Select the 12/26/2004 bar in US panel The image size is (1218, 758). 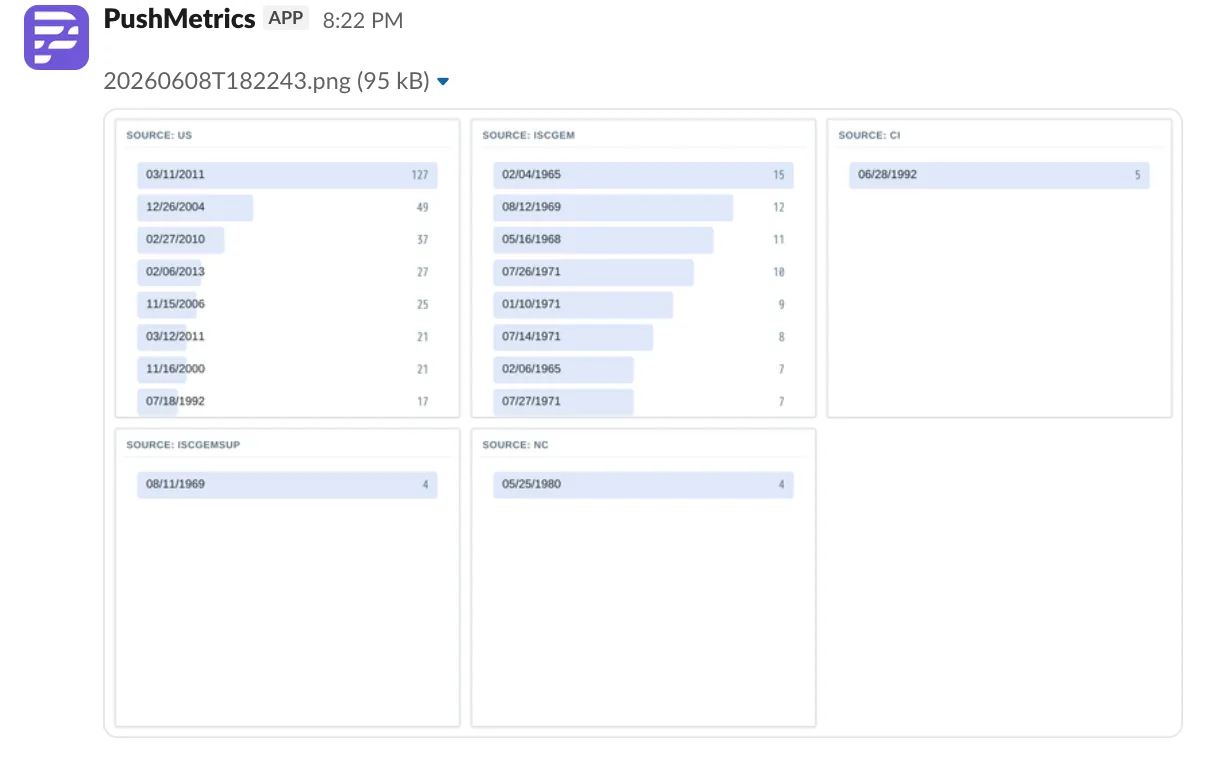(287, 208)
